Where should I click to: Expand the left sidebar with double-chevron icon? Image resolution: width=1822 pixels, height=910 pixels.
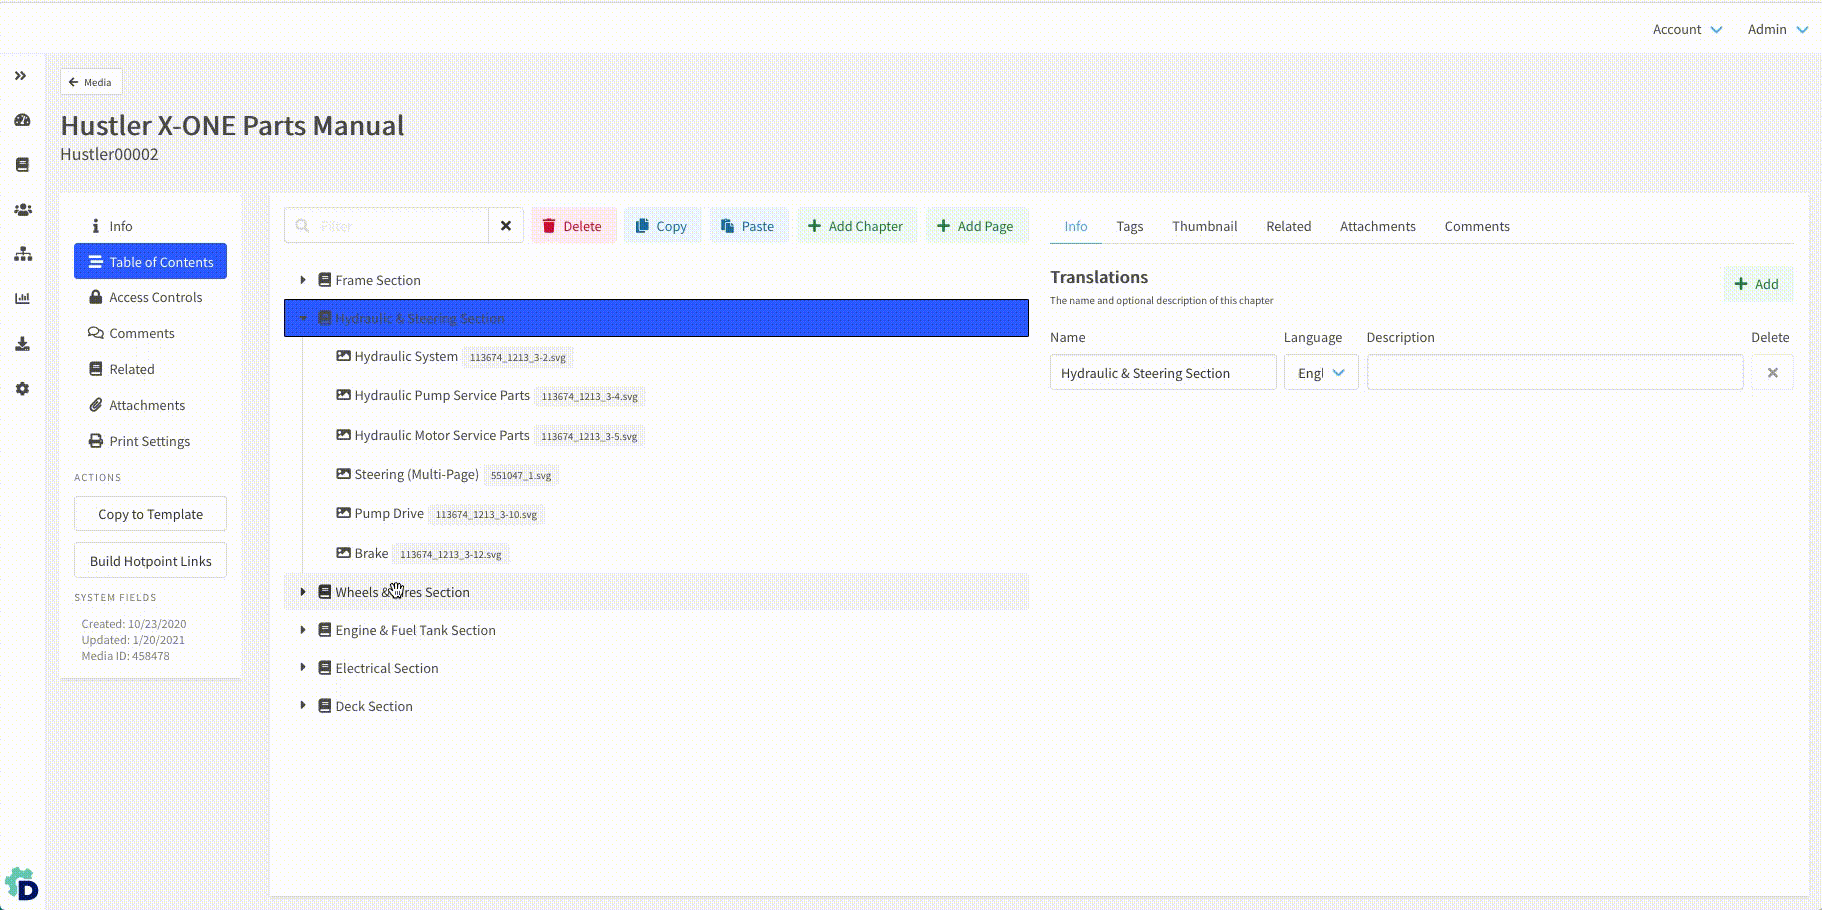(x=20, y=76)
